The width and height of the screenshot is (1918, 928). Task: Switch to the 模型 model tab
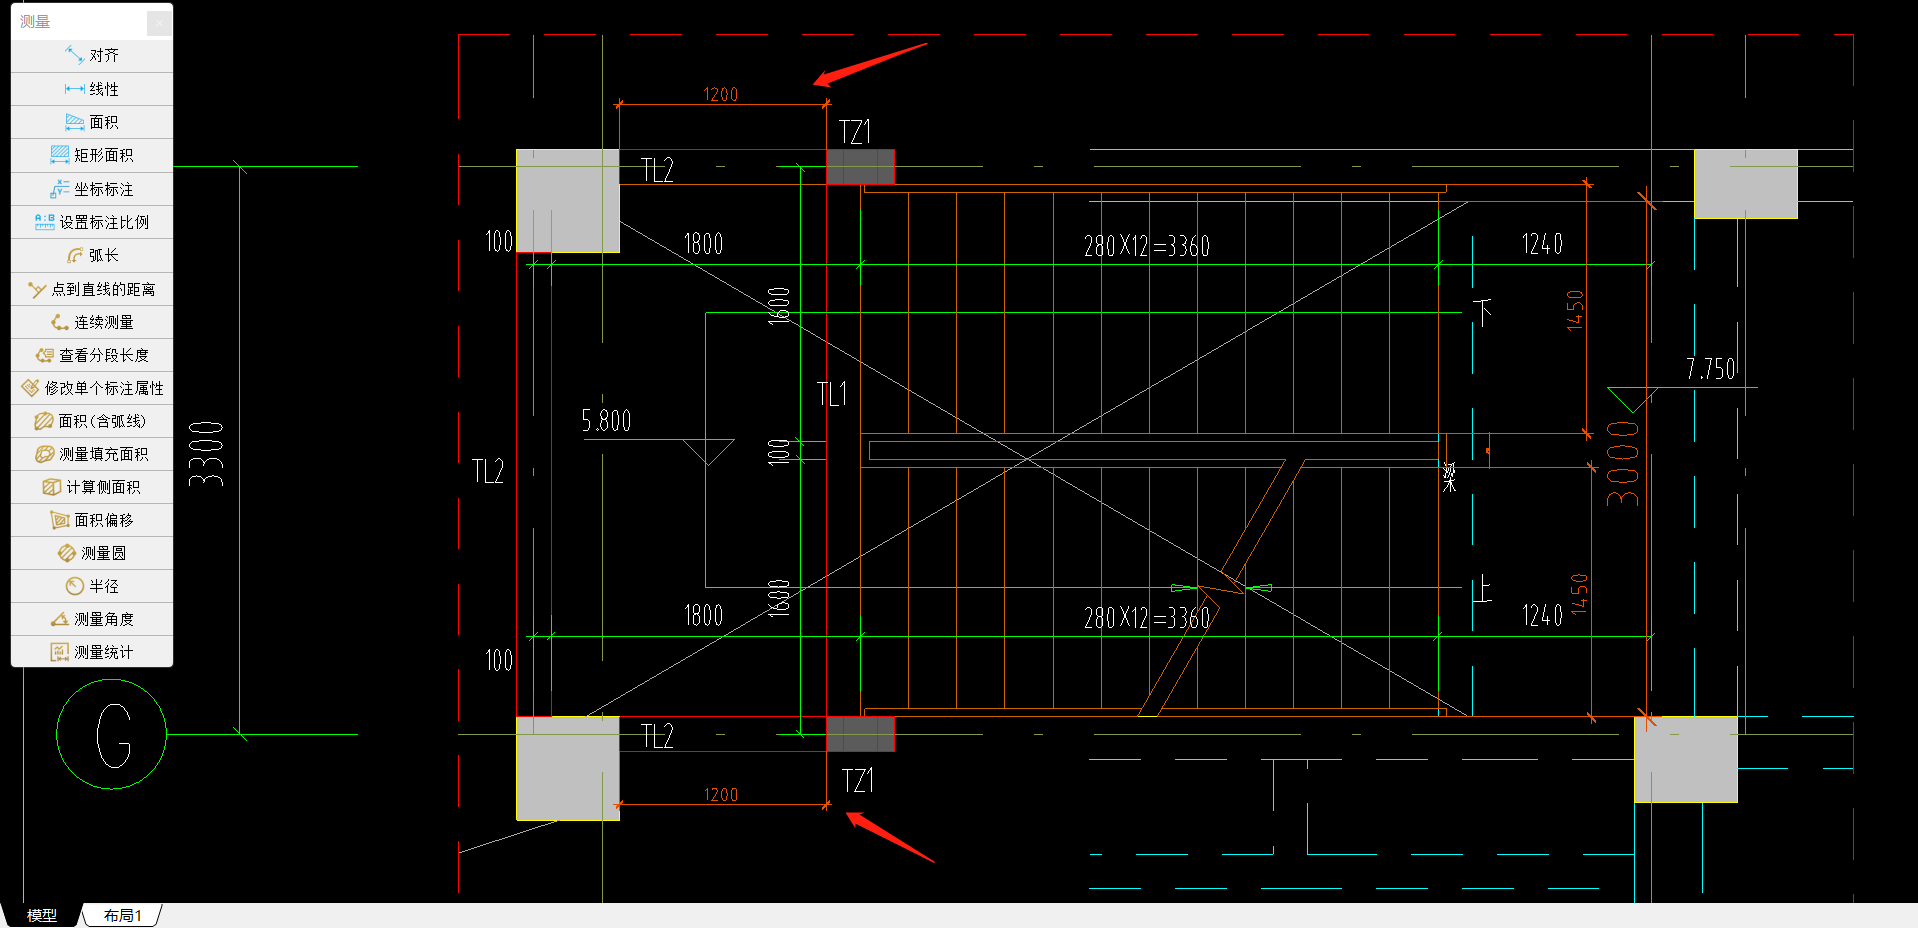tap(41, 915)
